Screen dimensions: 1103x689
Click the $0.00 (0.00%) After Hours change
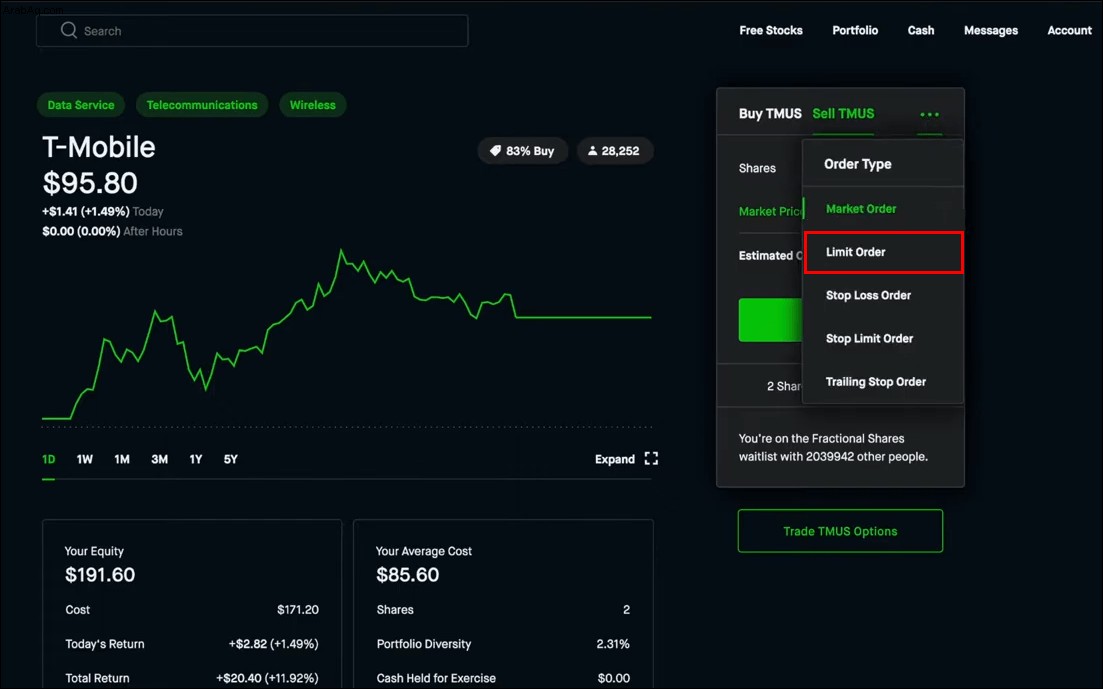[x=112, y=232]
